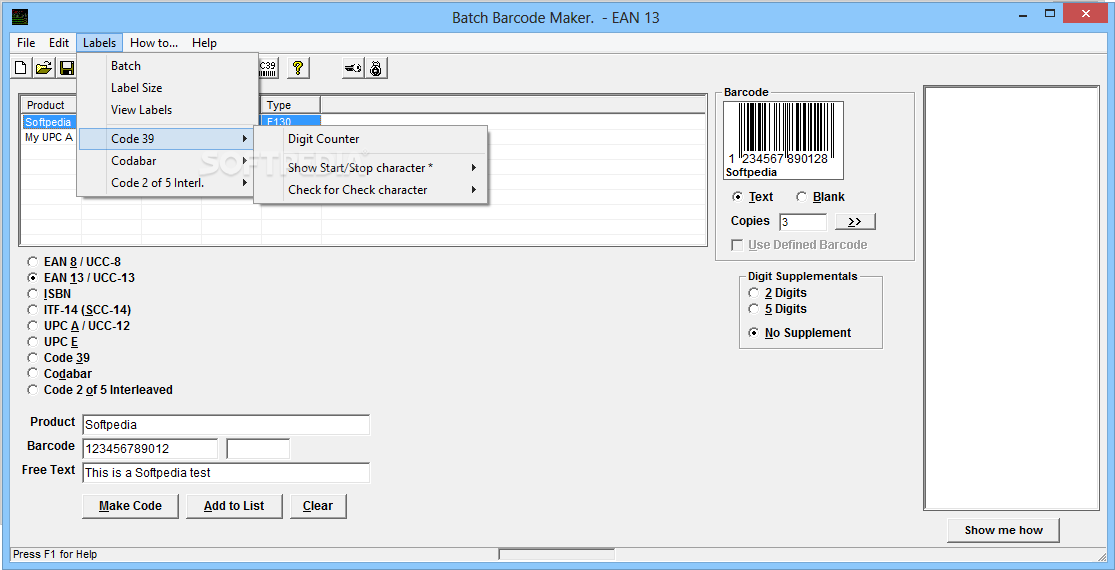Expand Code 2 of 5 Interl. submenu
This screenshot has width=1115, height=570.
coord(166,183)
